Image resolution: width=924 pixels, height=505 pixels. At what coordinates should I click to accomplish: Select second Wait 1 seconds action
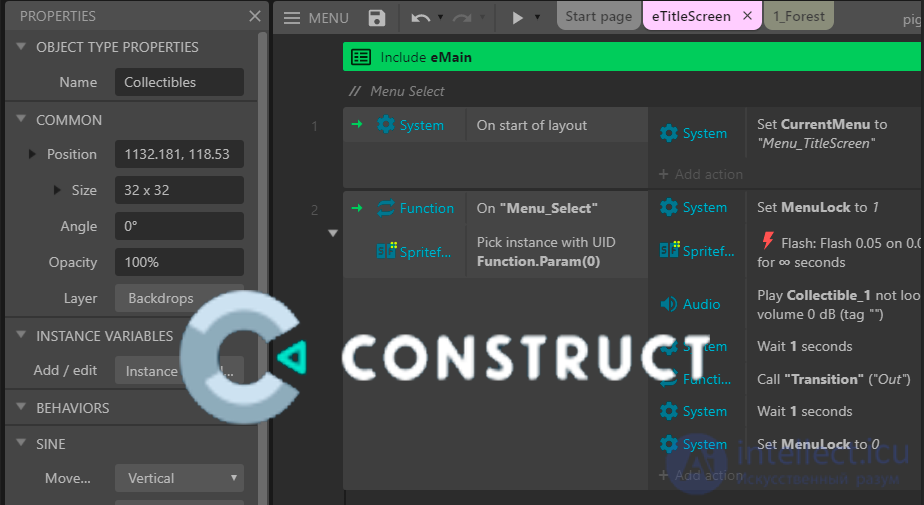tap(804, 411)
